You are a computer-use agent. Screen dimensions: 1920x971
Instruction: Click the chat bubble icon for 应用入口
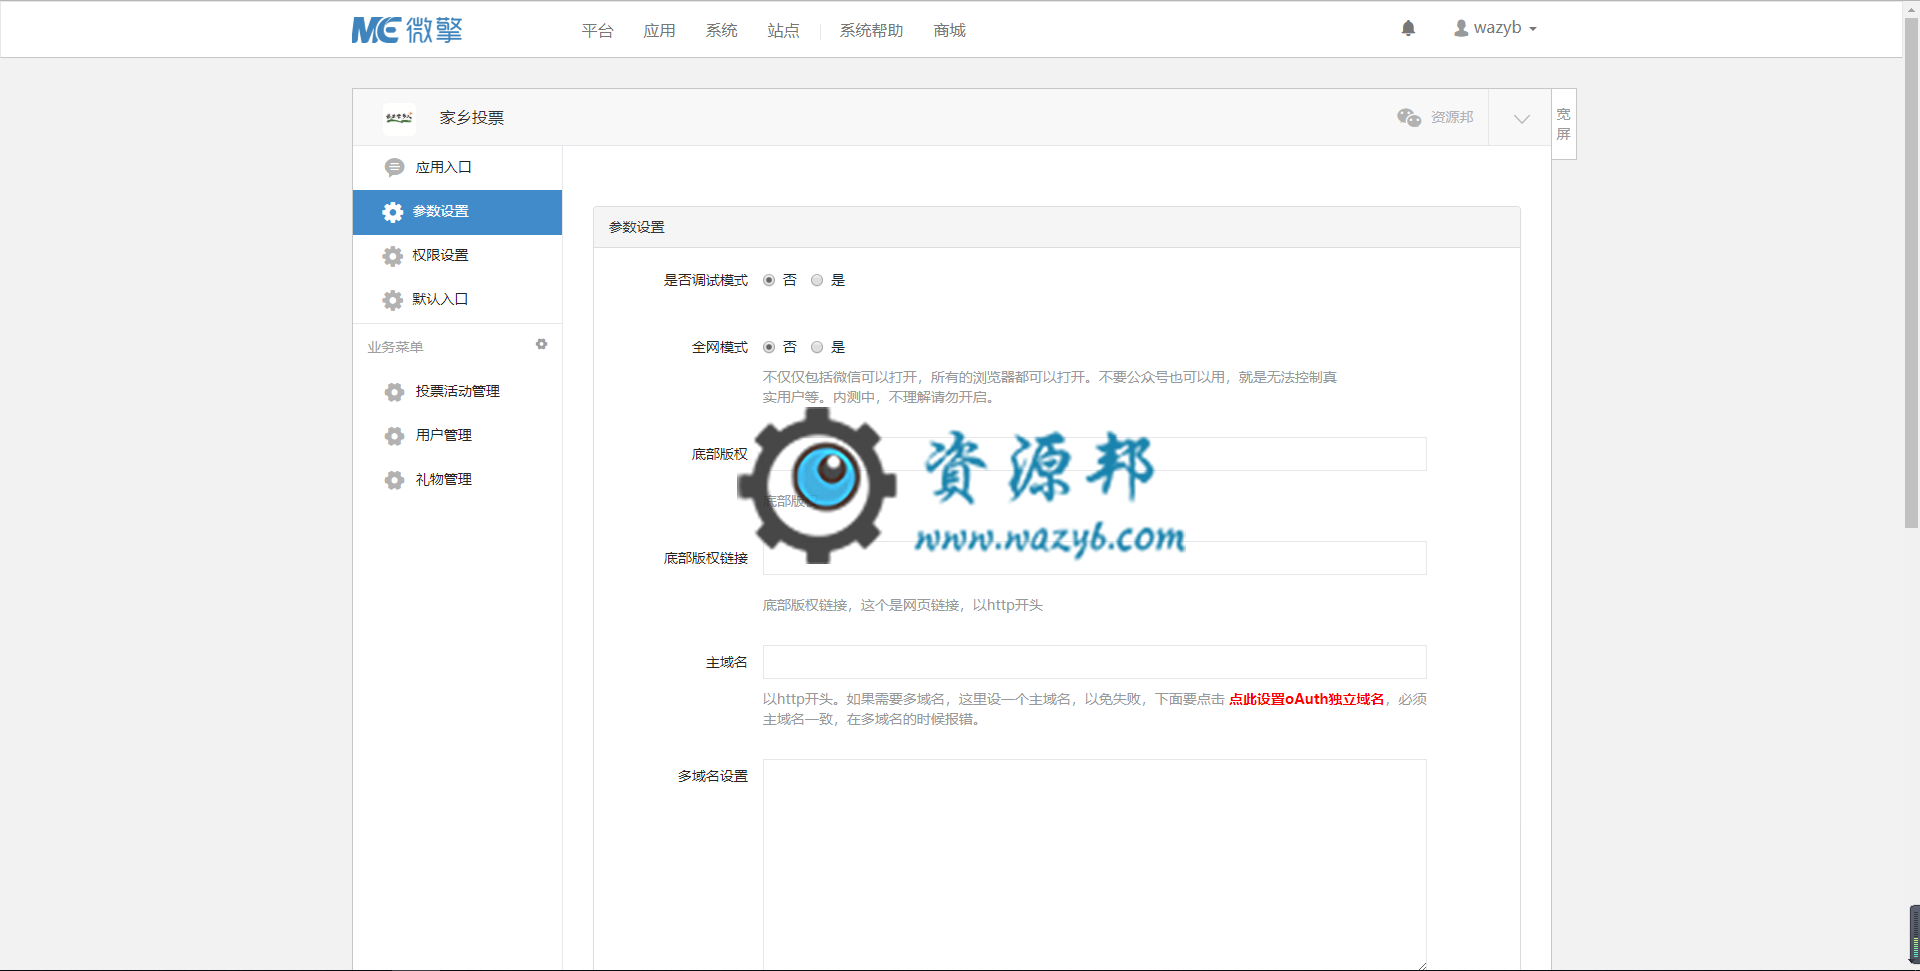(395, 167)
